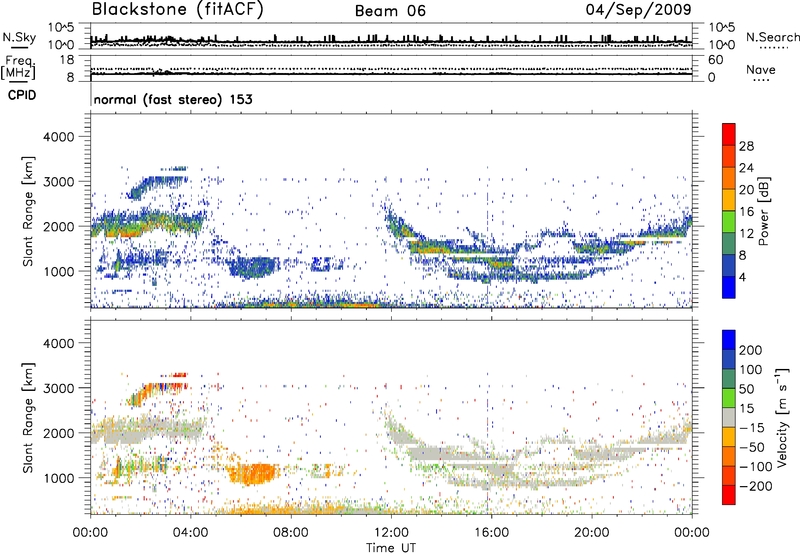Screen dimensions: 800x554
Task: Click the 2000 tick on velocity panel axis
Action: [x=58, y=433]
